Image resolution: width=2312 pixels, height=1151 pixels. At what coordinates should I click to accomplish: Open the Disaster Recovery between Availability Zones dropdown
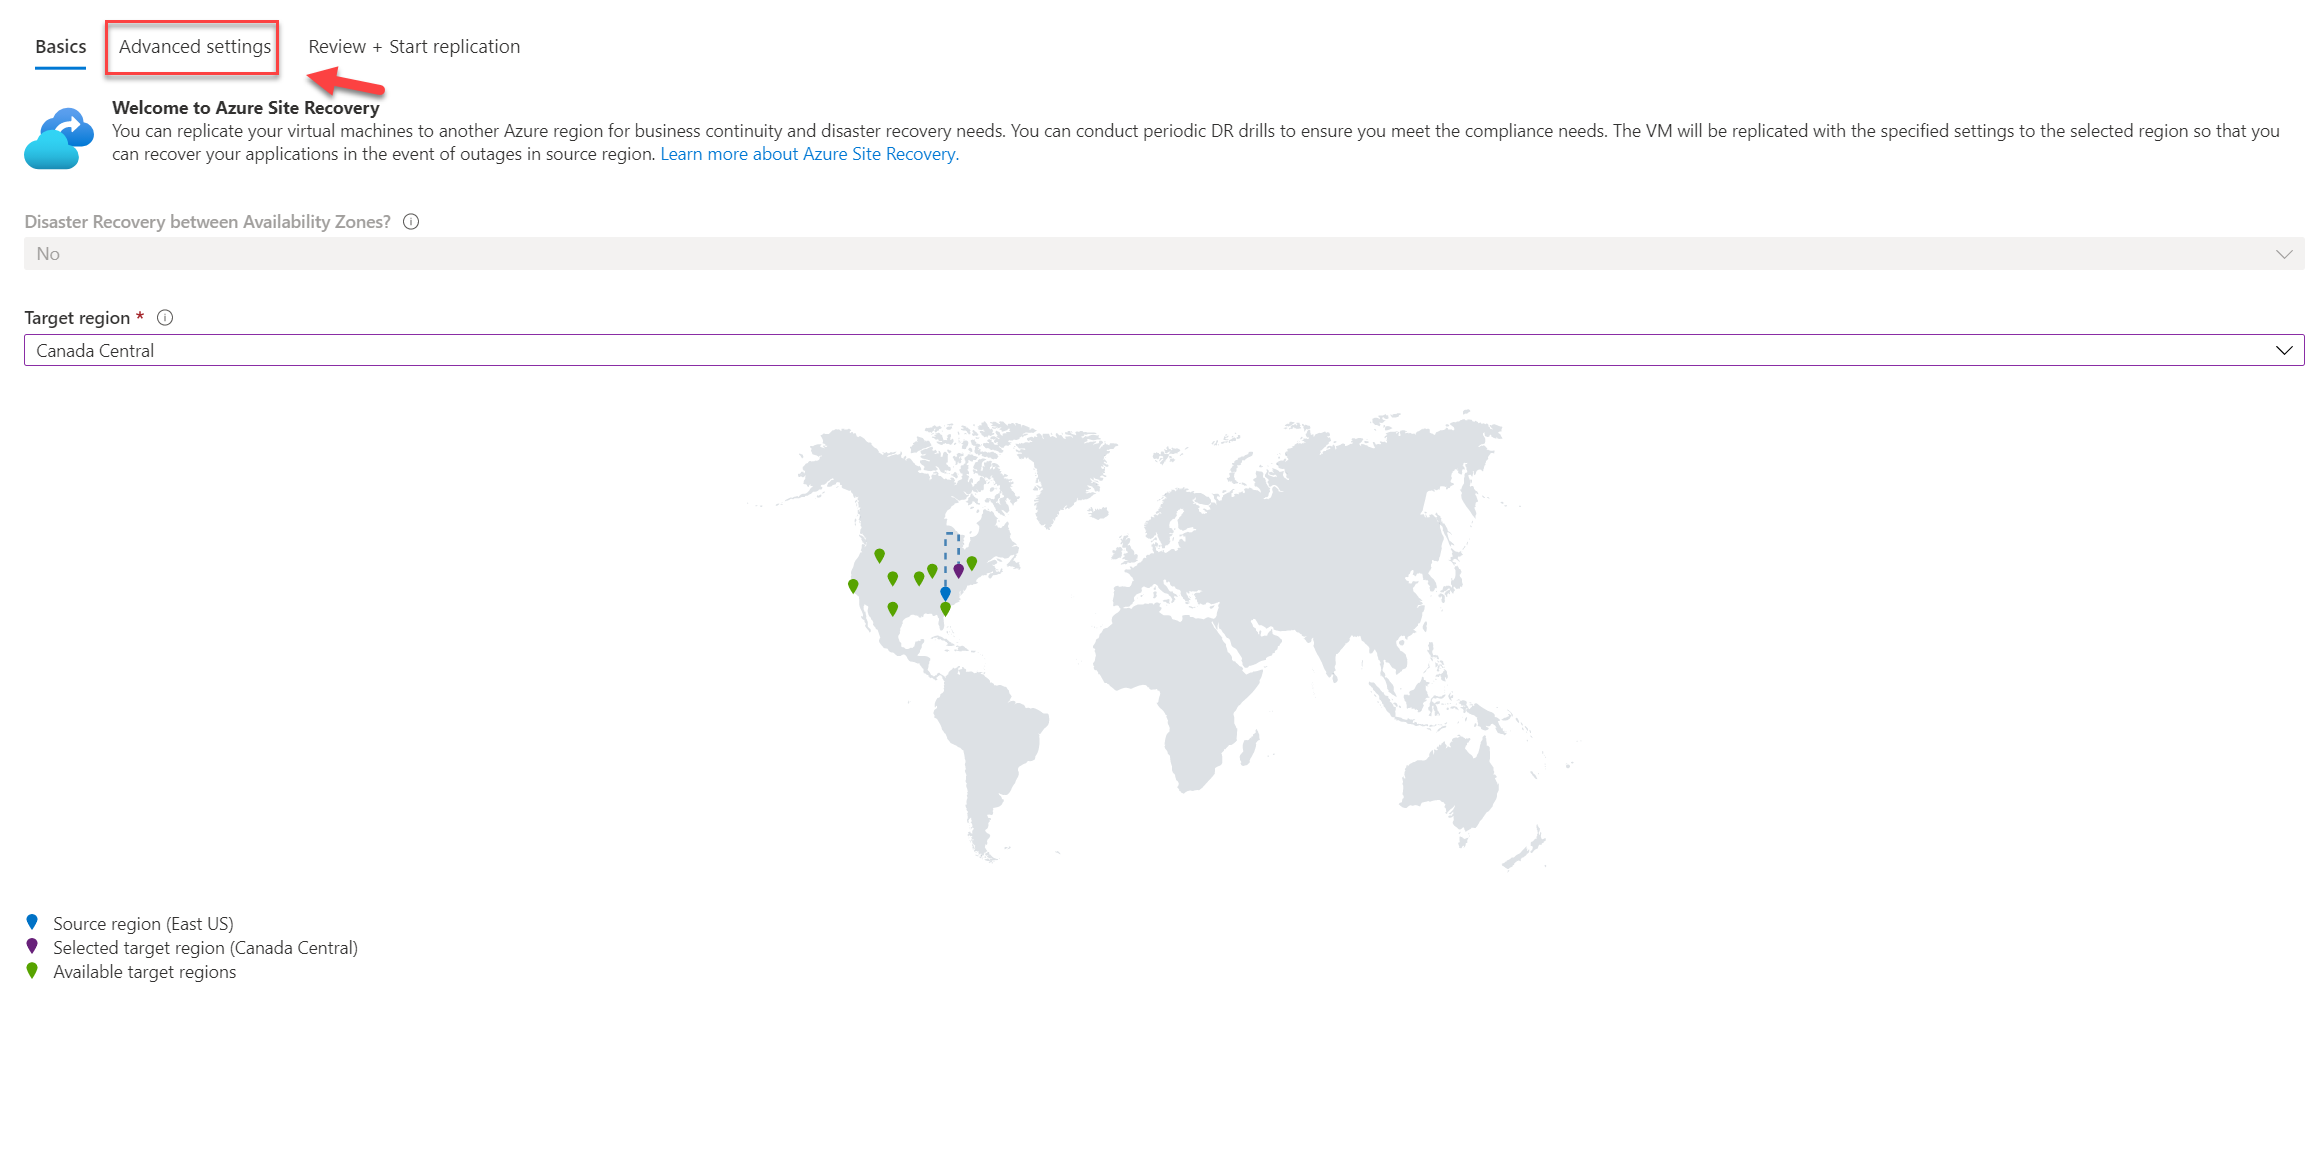tap(1164, 254)
